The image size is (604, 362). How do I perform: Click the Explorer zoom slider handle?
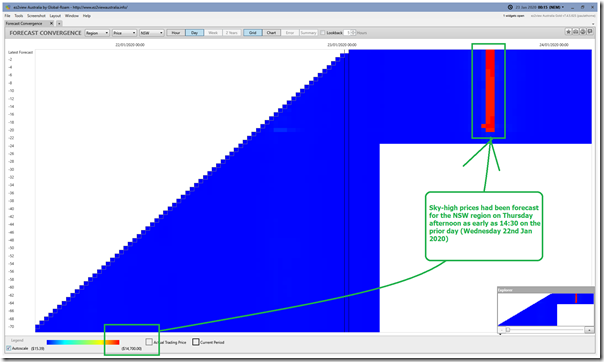pyautogui.click(x=508, y=330)
